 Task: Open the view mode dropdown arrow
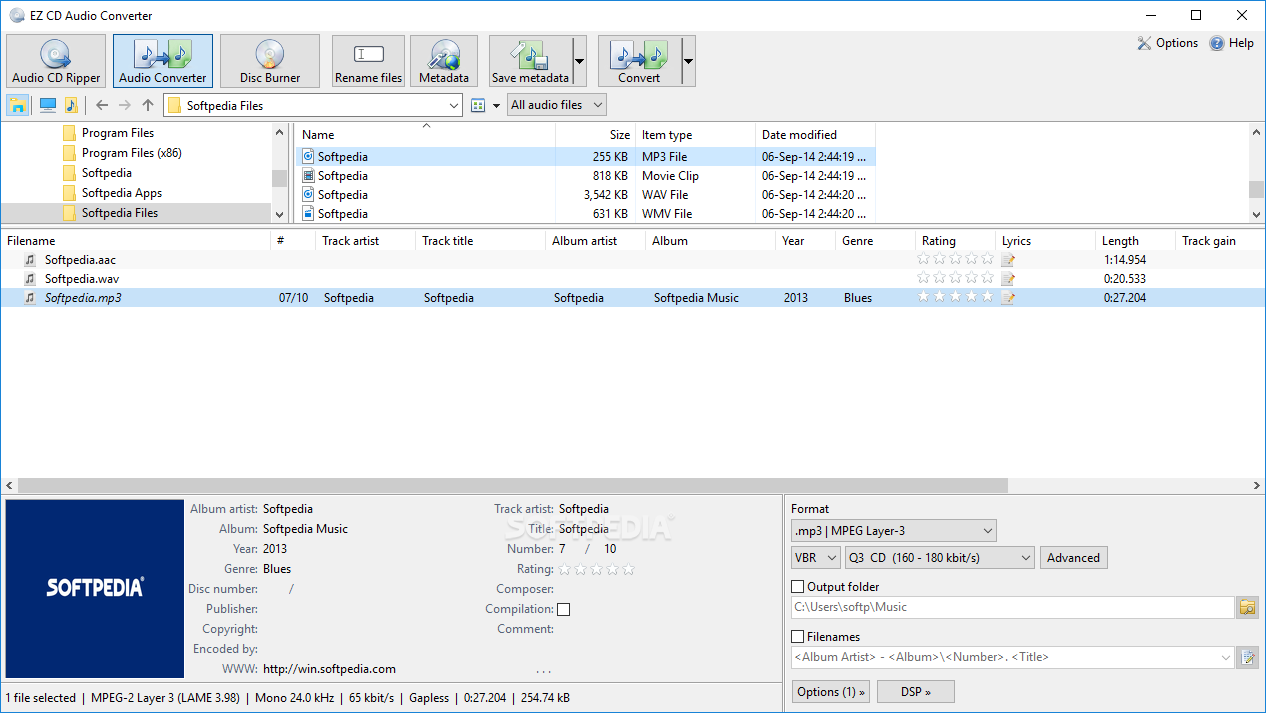496,105
